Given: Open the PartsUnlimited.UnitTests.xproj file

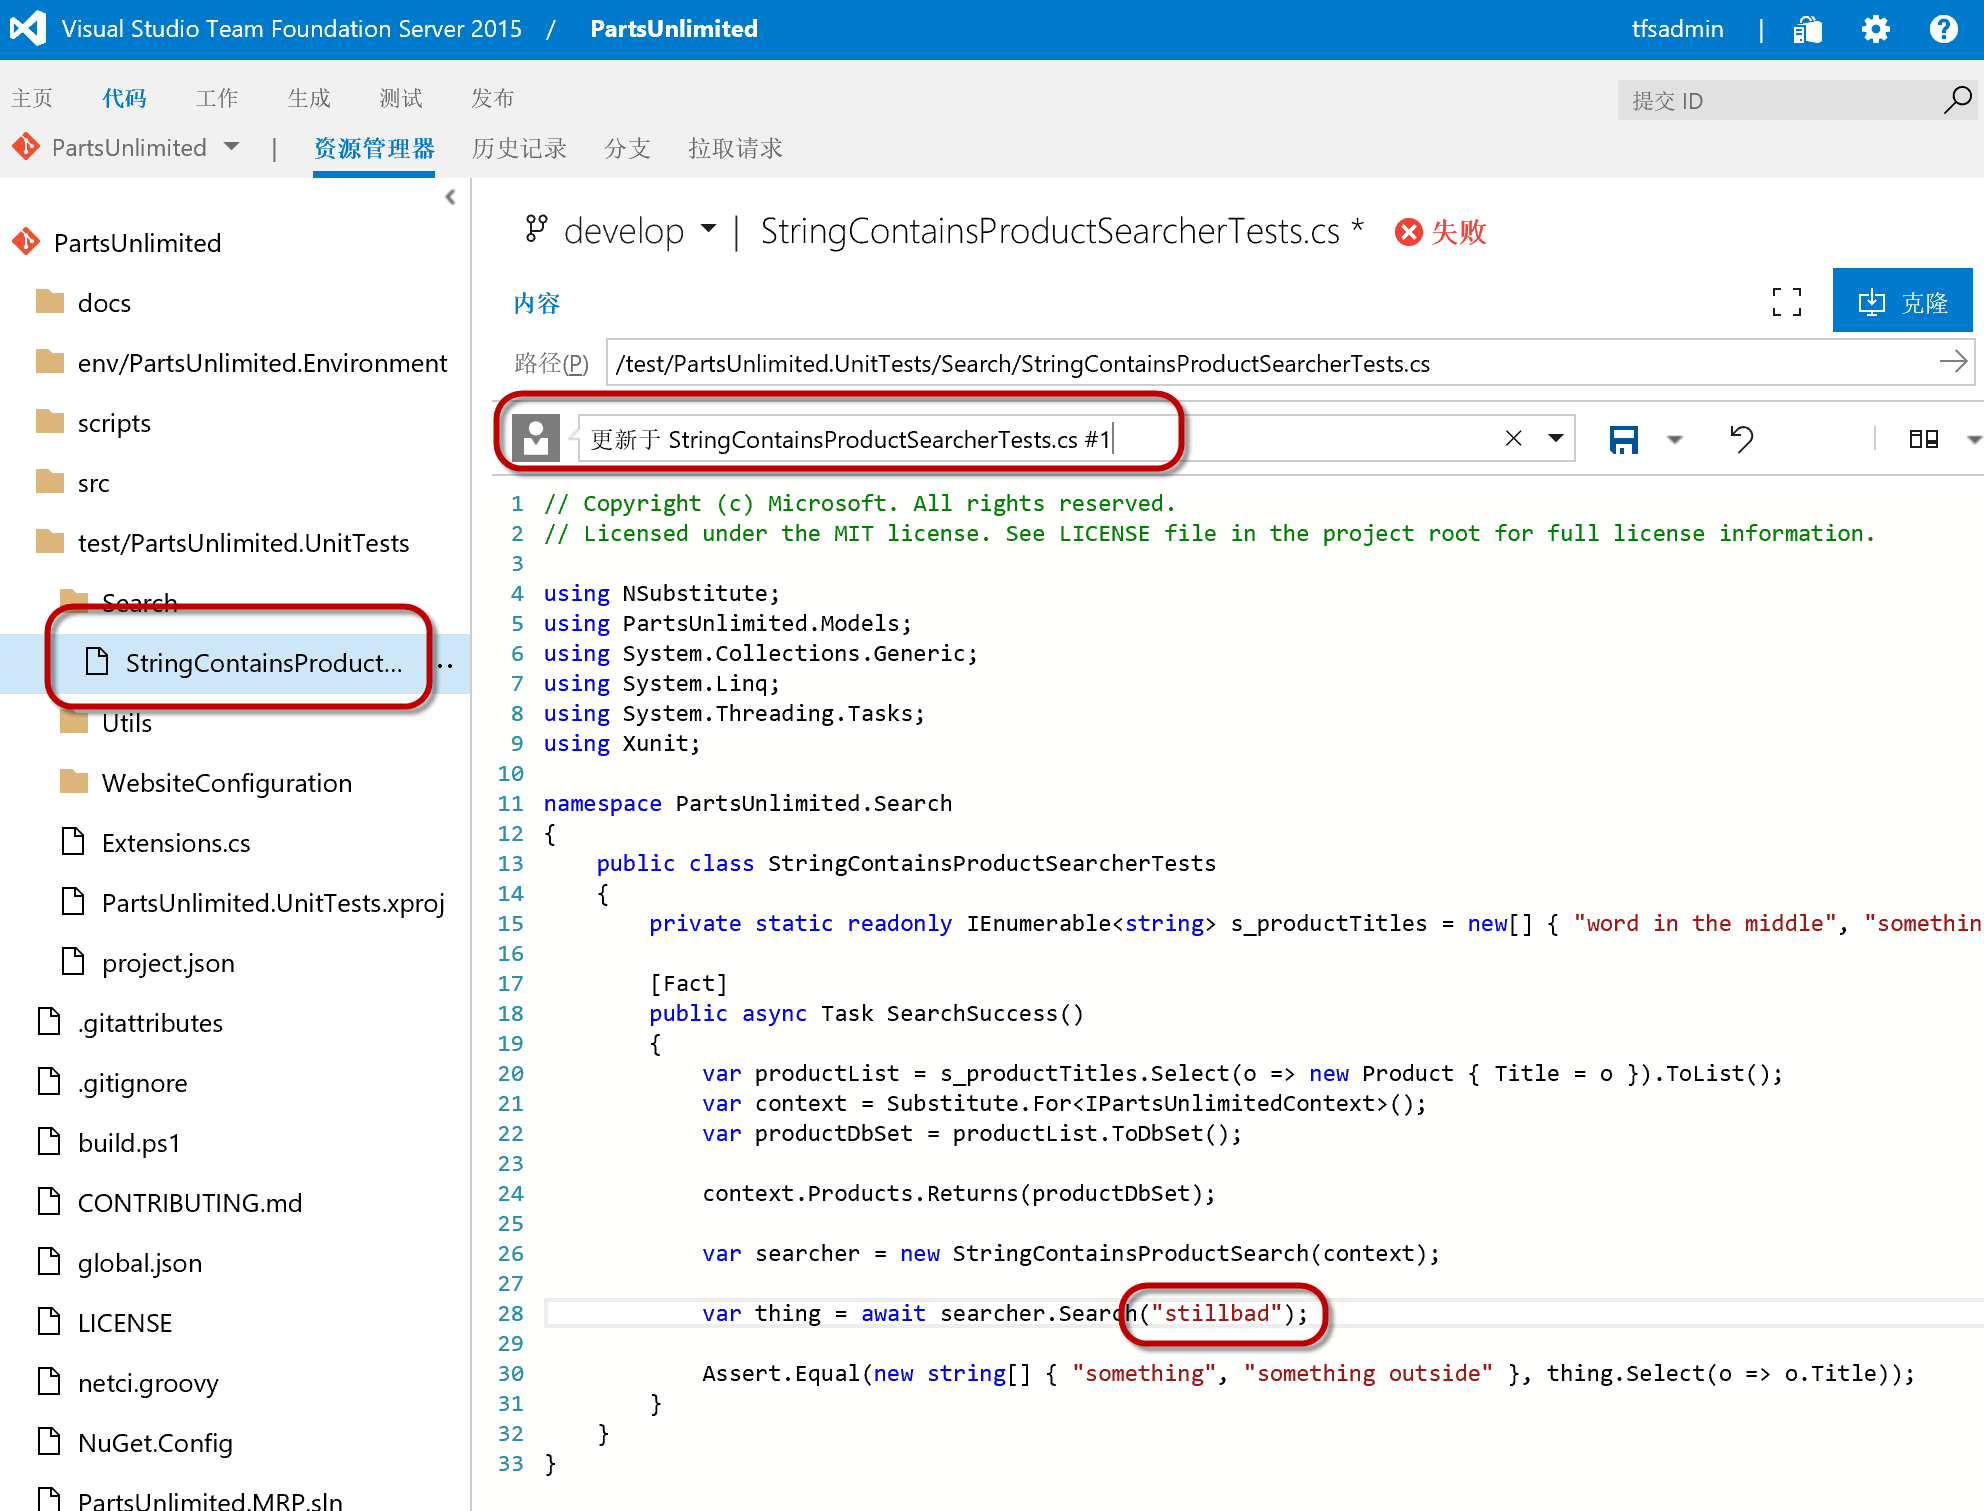Looking at the screenshot, I should [273, 903].
